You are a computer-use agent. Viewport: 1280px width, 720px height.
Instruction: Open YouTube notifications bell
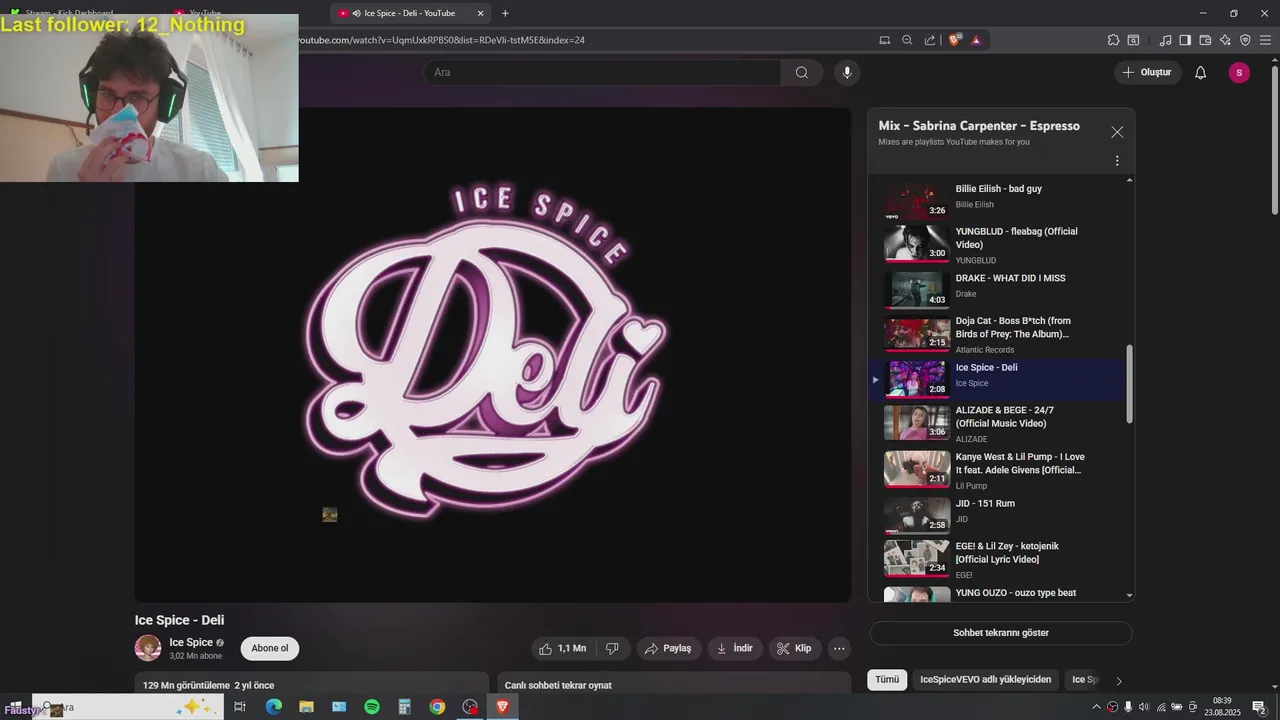(x=1201, y=72)
